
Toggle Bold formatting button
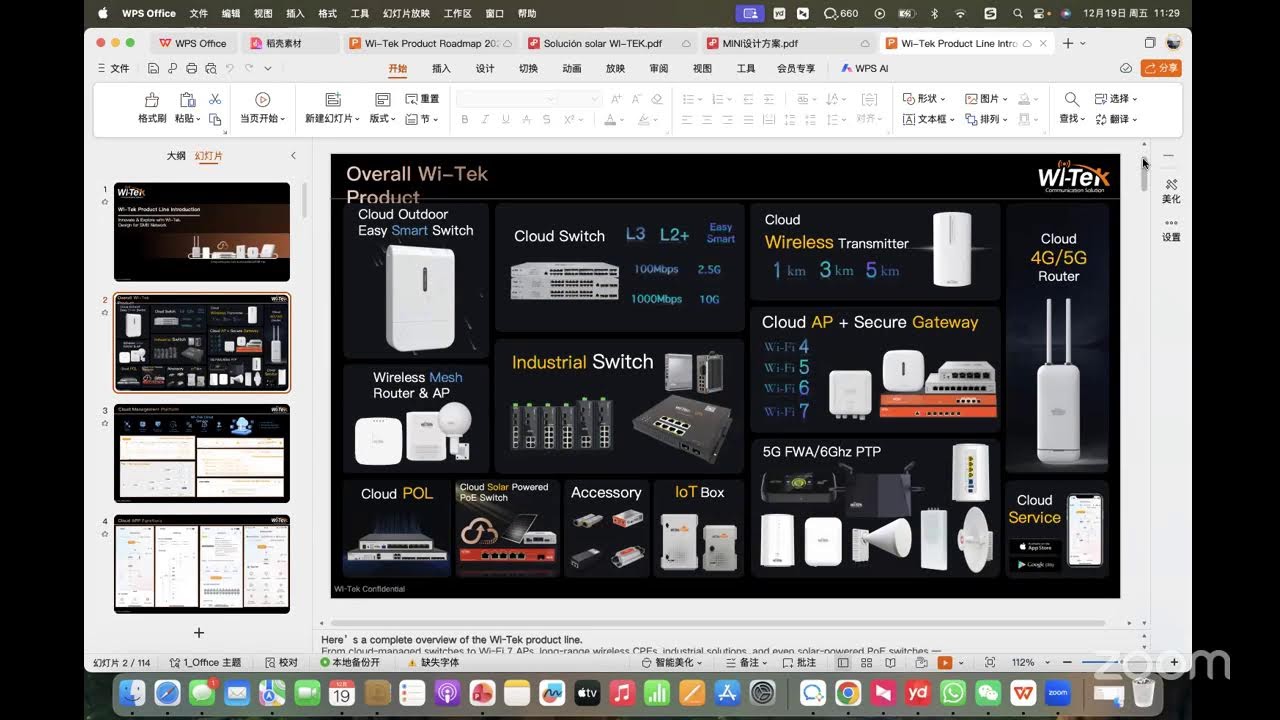(x=465, y=119)
